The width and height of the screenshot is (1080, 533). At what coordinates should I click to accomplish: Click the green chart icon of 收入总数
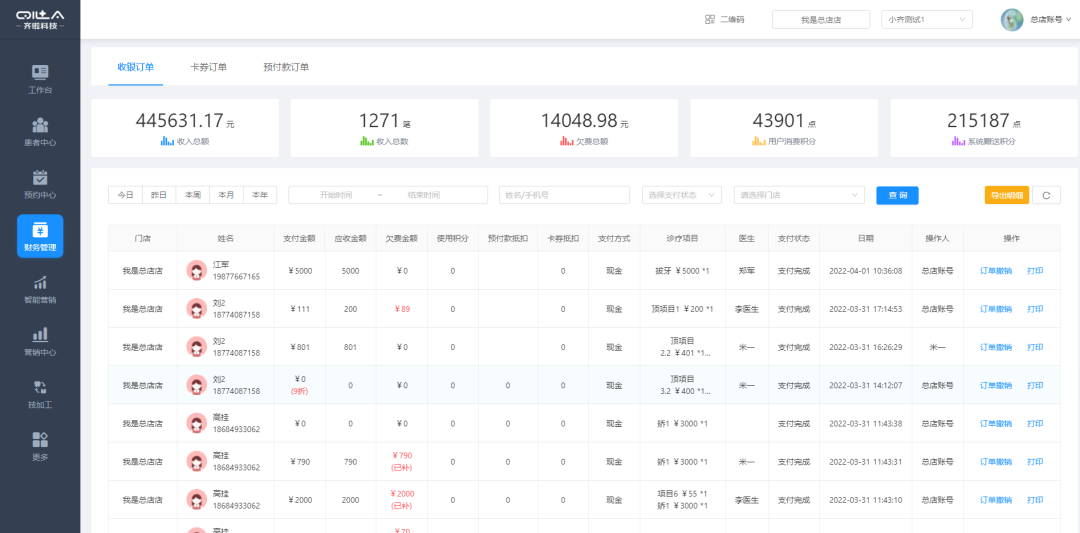367,141
